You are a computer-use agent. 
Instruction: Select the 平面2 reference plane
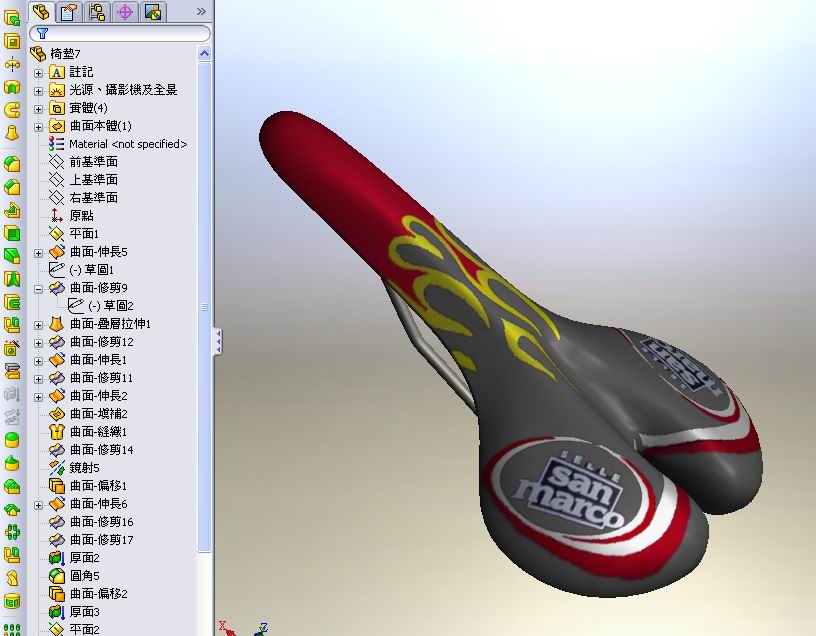click(74, 629)
